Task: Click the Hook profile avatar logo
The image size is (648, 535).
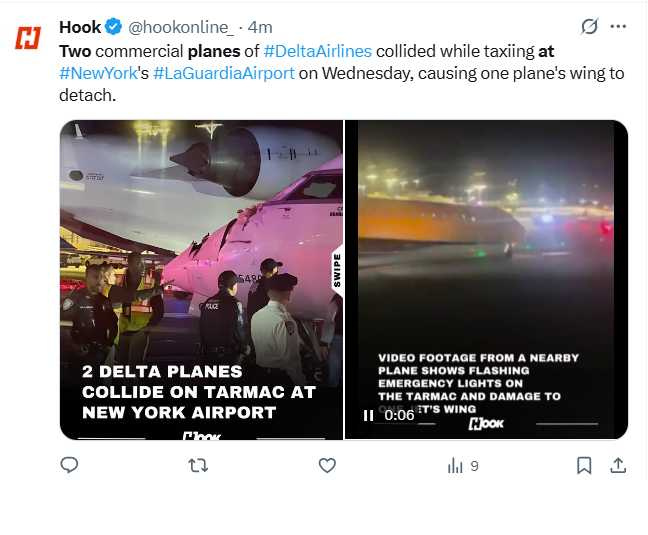Action: (x=27, y=37)
